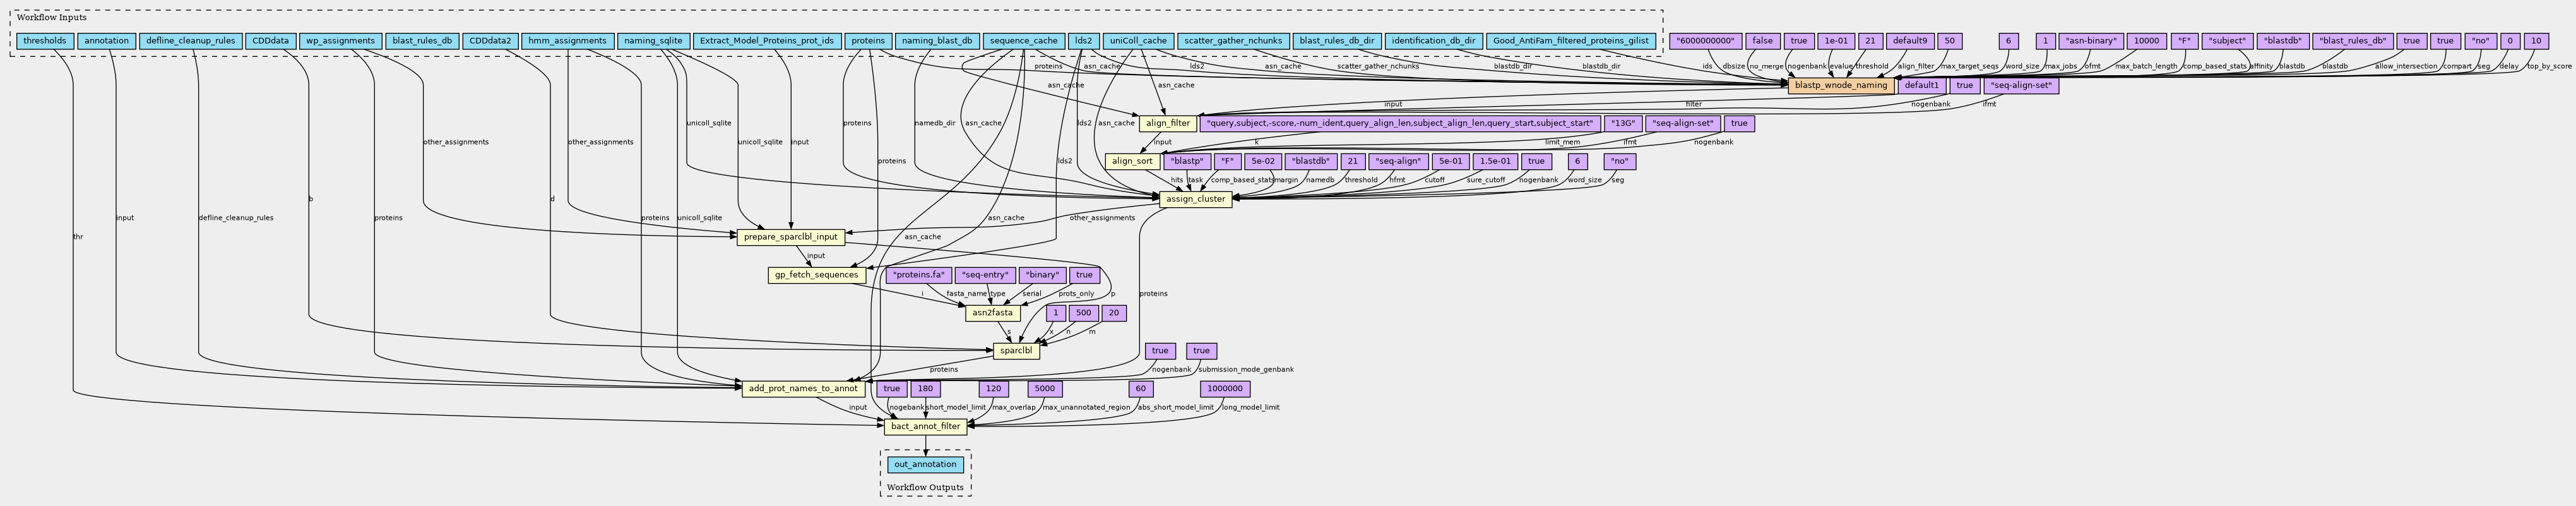Click the assign_cluster step node
Viewport: 2576px width, 506px height.
coord(1195,199)
